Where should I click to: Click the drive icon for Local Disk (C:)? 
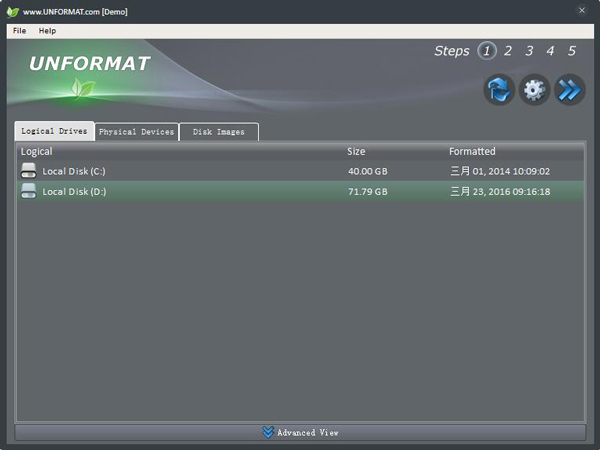point(29,171)
